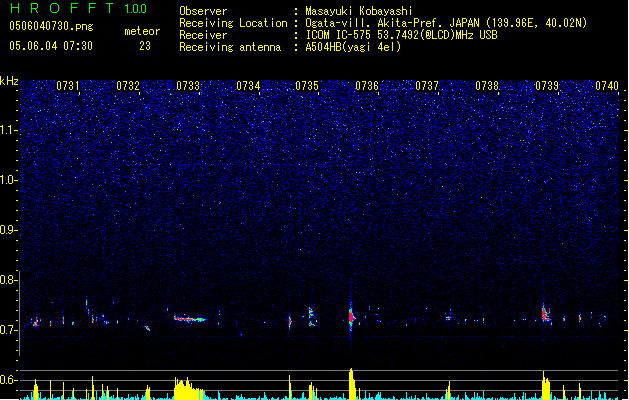This screenshot has width=629, height=400.
Task: Click the 'Receiver' label
Action: pos(203,35)
